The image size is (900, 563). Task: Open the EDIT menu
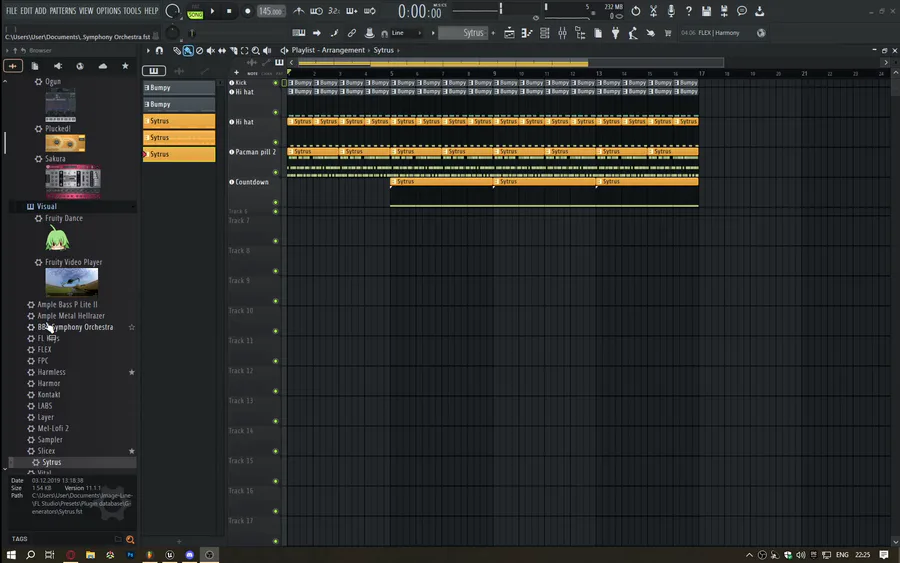point(26,11)
